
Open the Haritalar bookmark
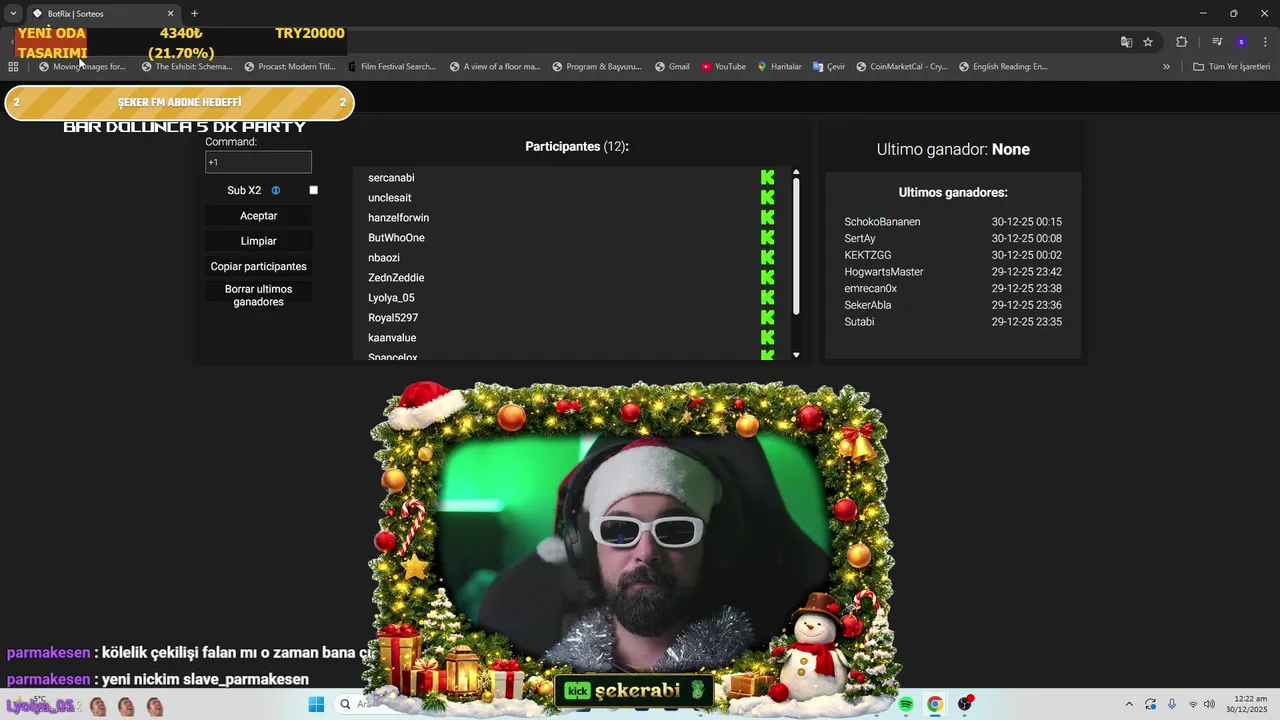click(779, 67)
